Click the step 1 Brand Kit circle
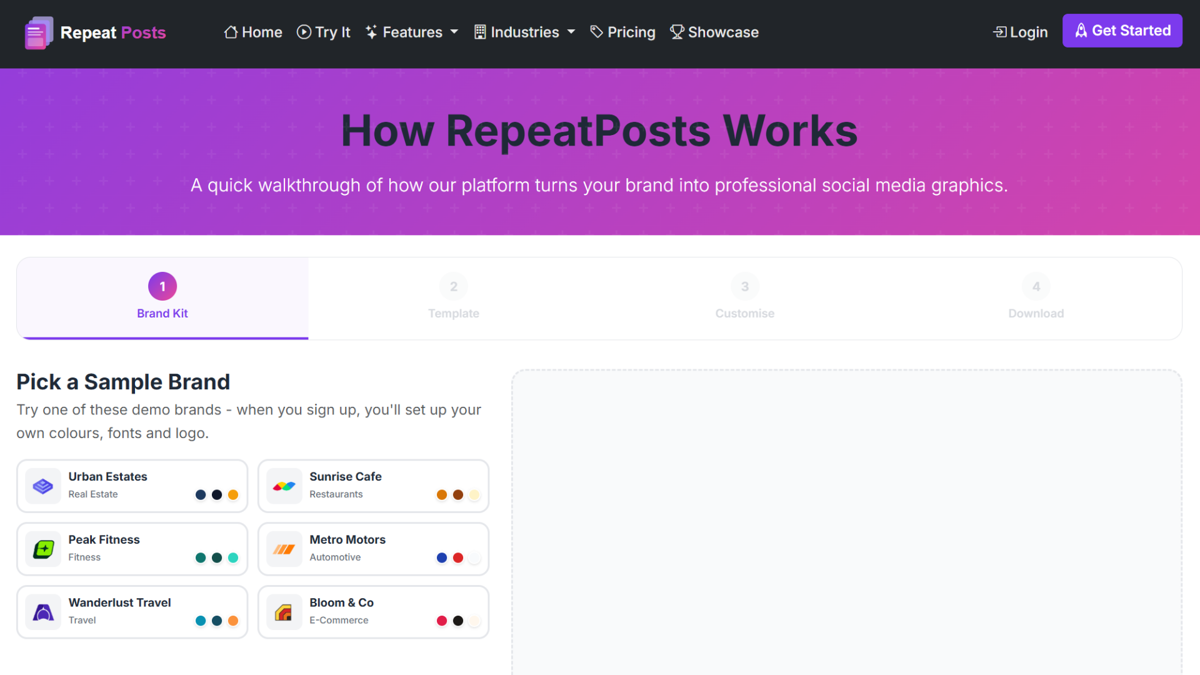This screenshot has width=1200, height=675. click(162, 286)
